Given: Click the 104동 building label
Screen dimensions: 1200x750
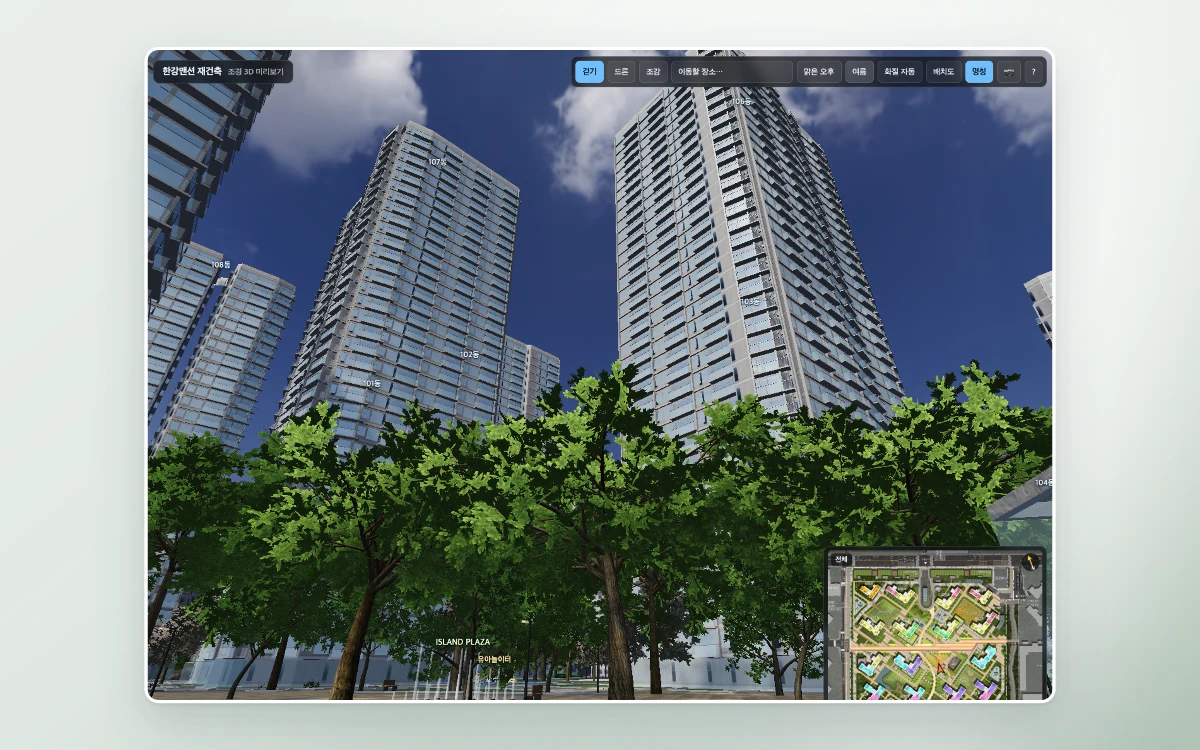Looking at the screenshot, I should (1043, 482).
